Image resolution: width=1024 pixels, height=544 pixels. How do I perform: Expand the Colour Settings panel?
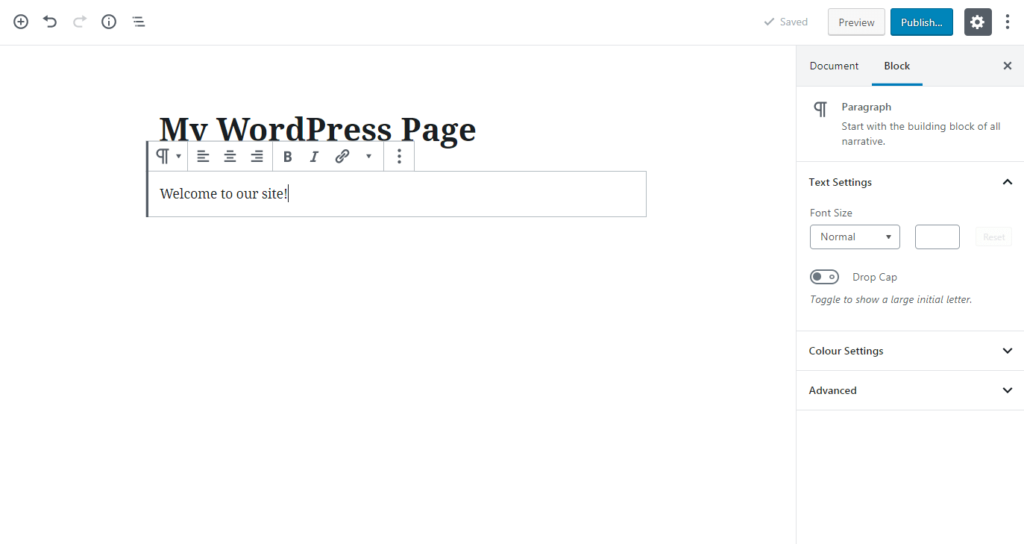910,351
